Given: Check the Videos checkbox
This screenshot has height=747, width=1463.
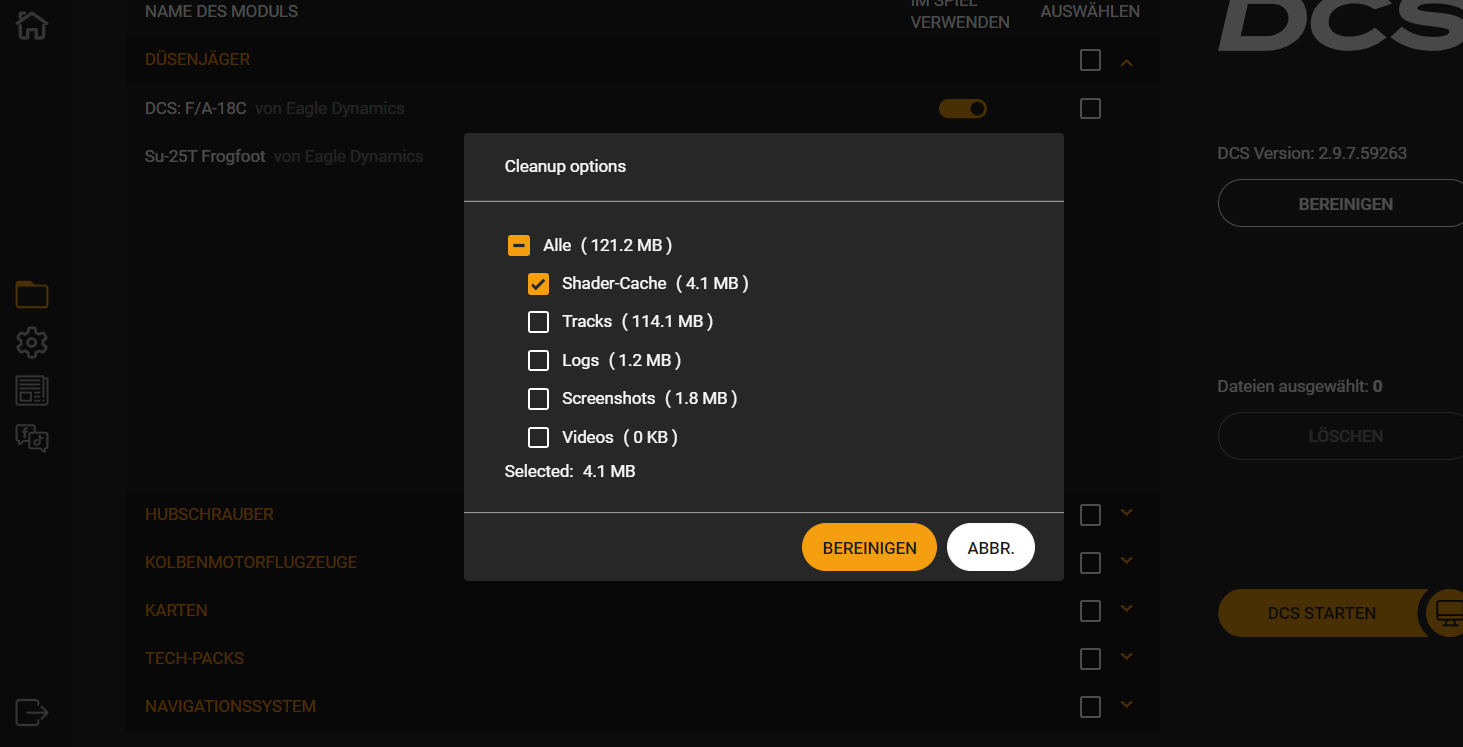Looking at the screenshot, I should (538, 437).
